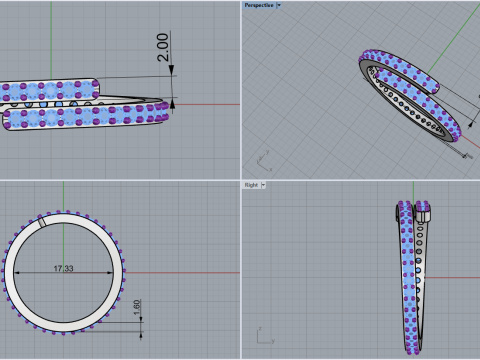The width and height of the screenshot is (480, 360).
Task: Select the Right viewport title label
Action: tap(251, 185)
